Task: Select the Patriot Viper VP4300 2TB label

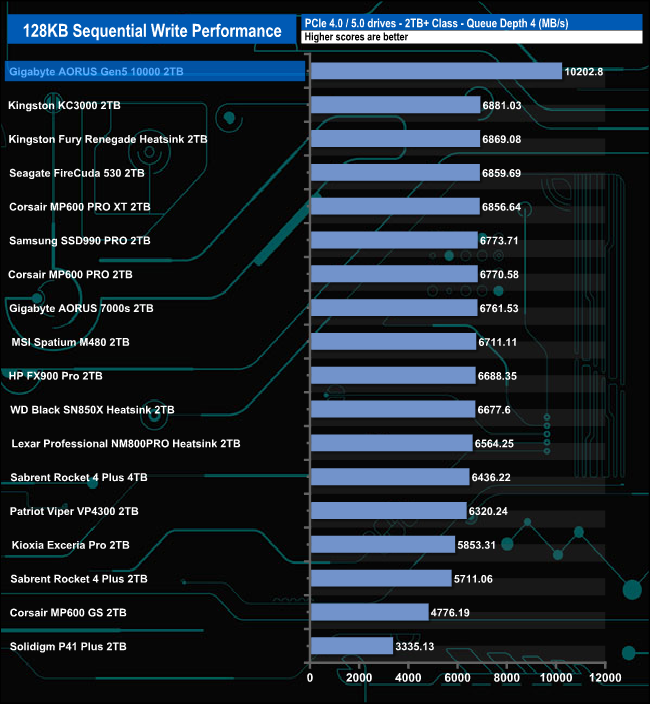Action: 74,511
